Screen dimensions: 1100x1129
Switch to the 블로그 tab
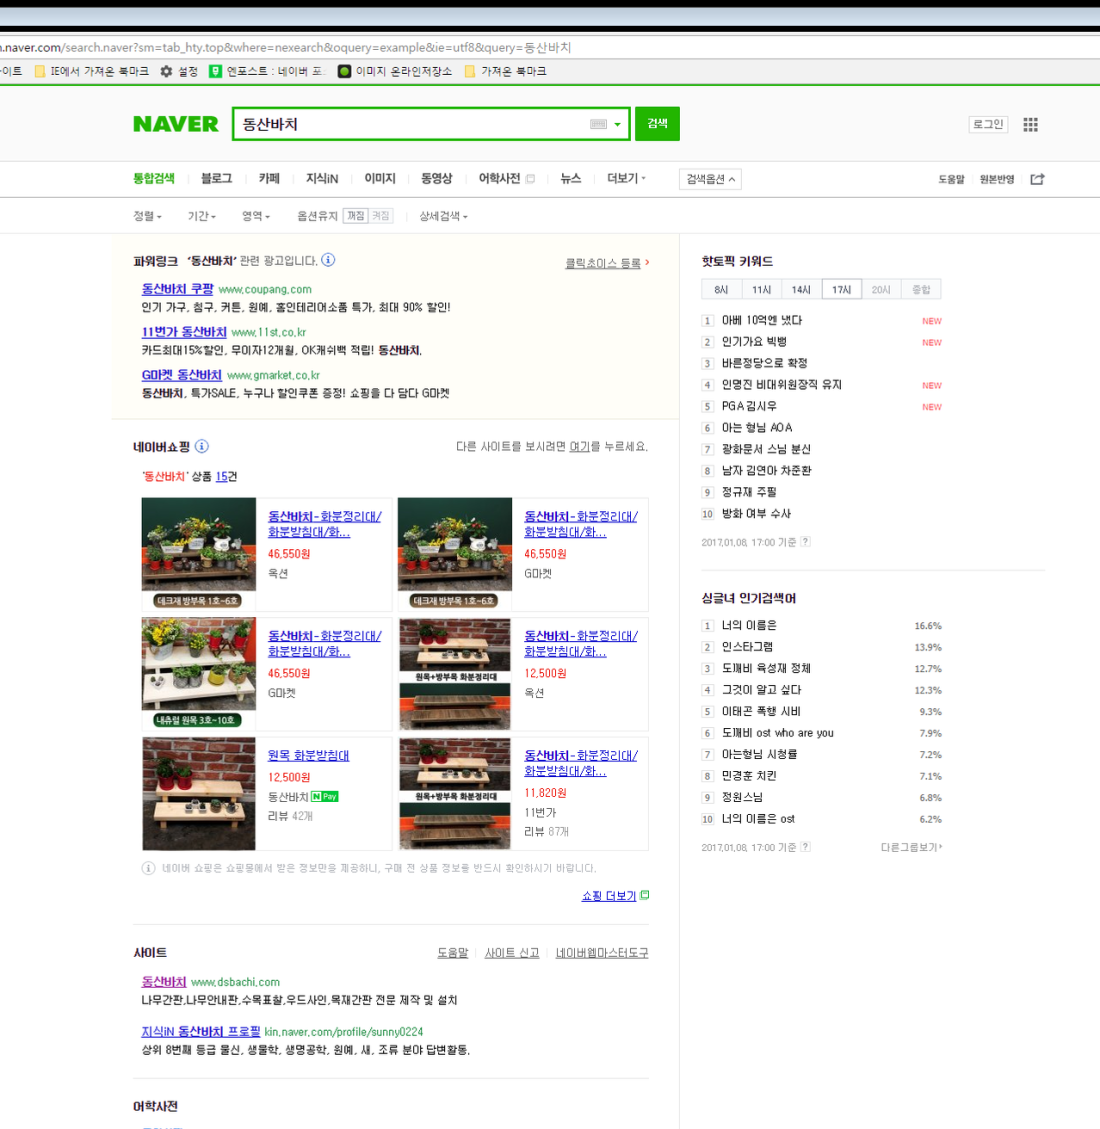click(216, 179)
